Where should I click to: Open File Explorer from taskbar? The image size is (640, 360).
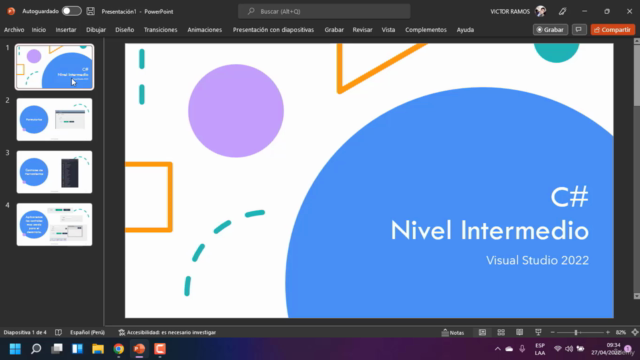coord(98,349)
